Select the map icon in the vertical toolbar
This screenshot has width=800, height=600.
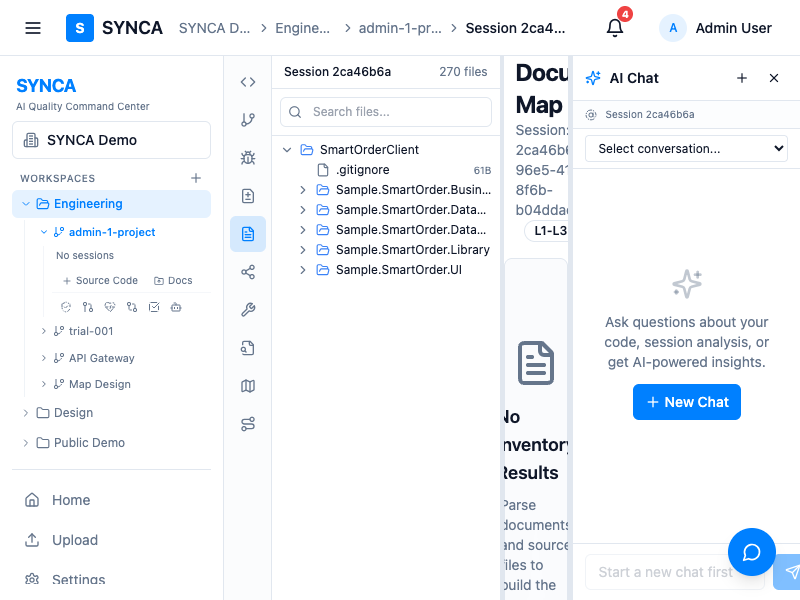point(248,386)
